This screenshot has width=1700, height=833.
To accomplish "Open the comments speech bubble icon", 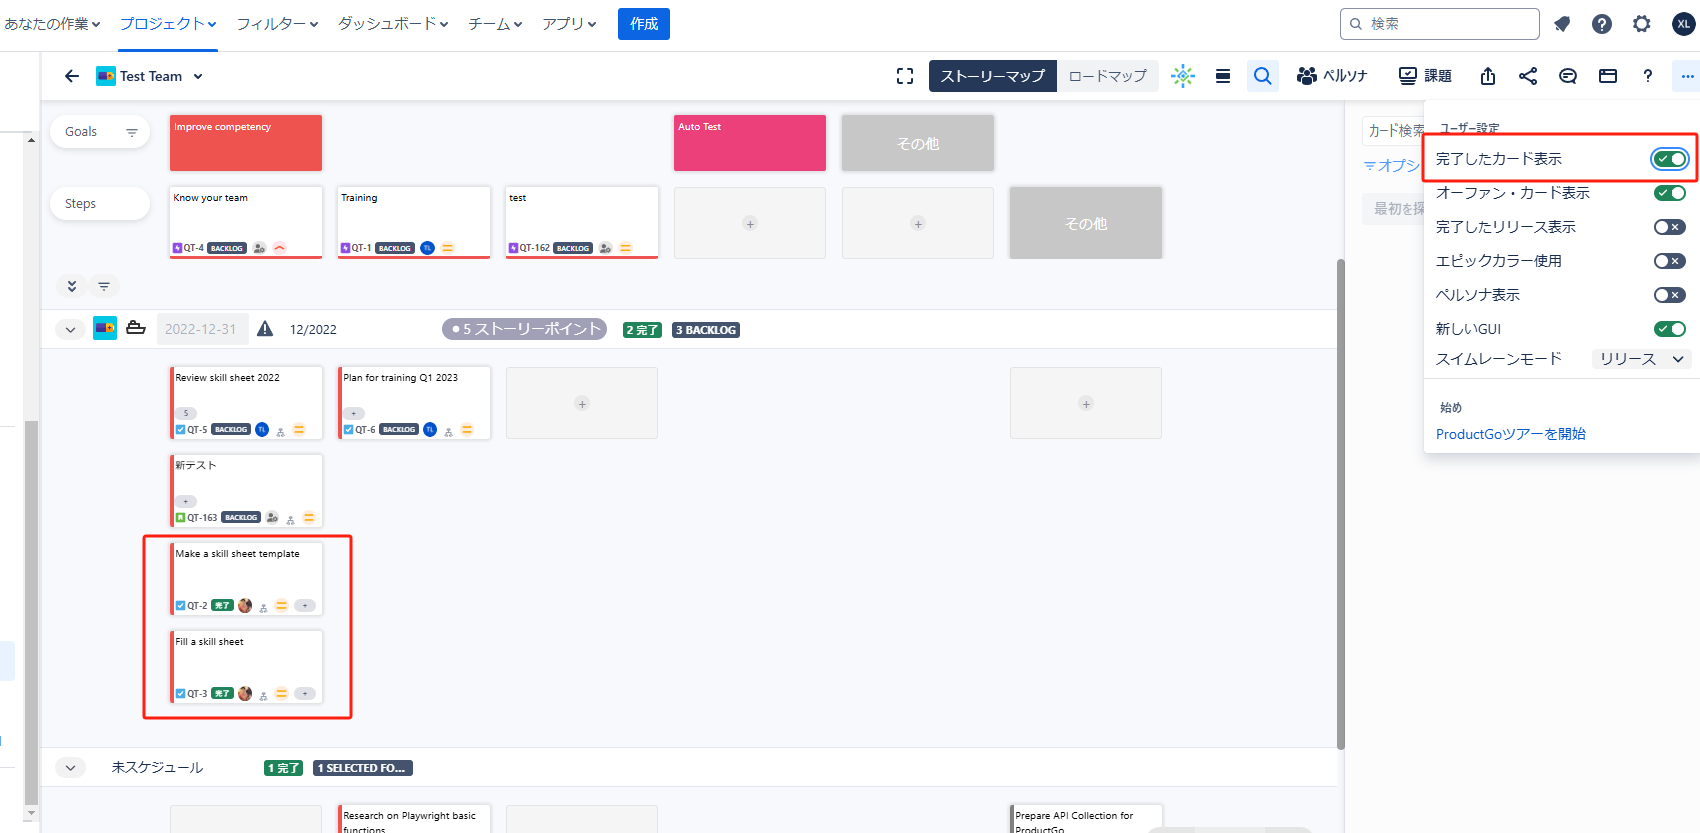I will point(1567,76).
